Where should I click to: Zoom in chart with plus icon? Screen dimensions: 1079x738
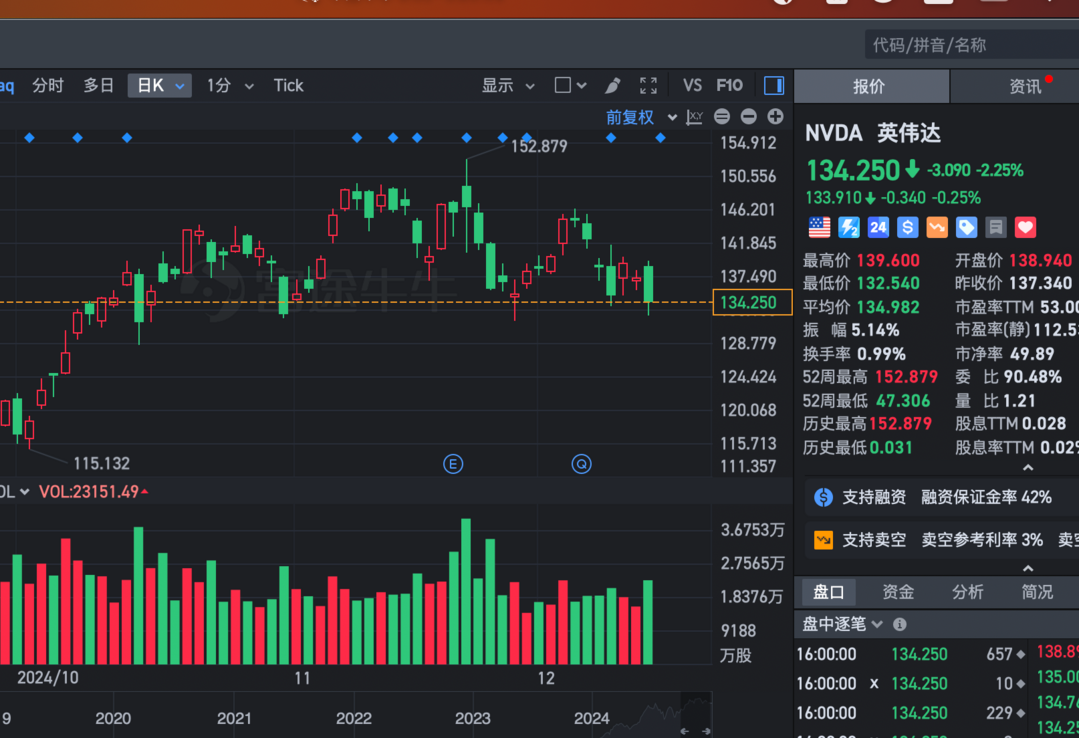click(x=776, y=116)
